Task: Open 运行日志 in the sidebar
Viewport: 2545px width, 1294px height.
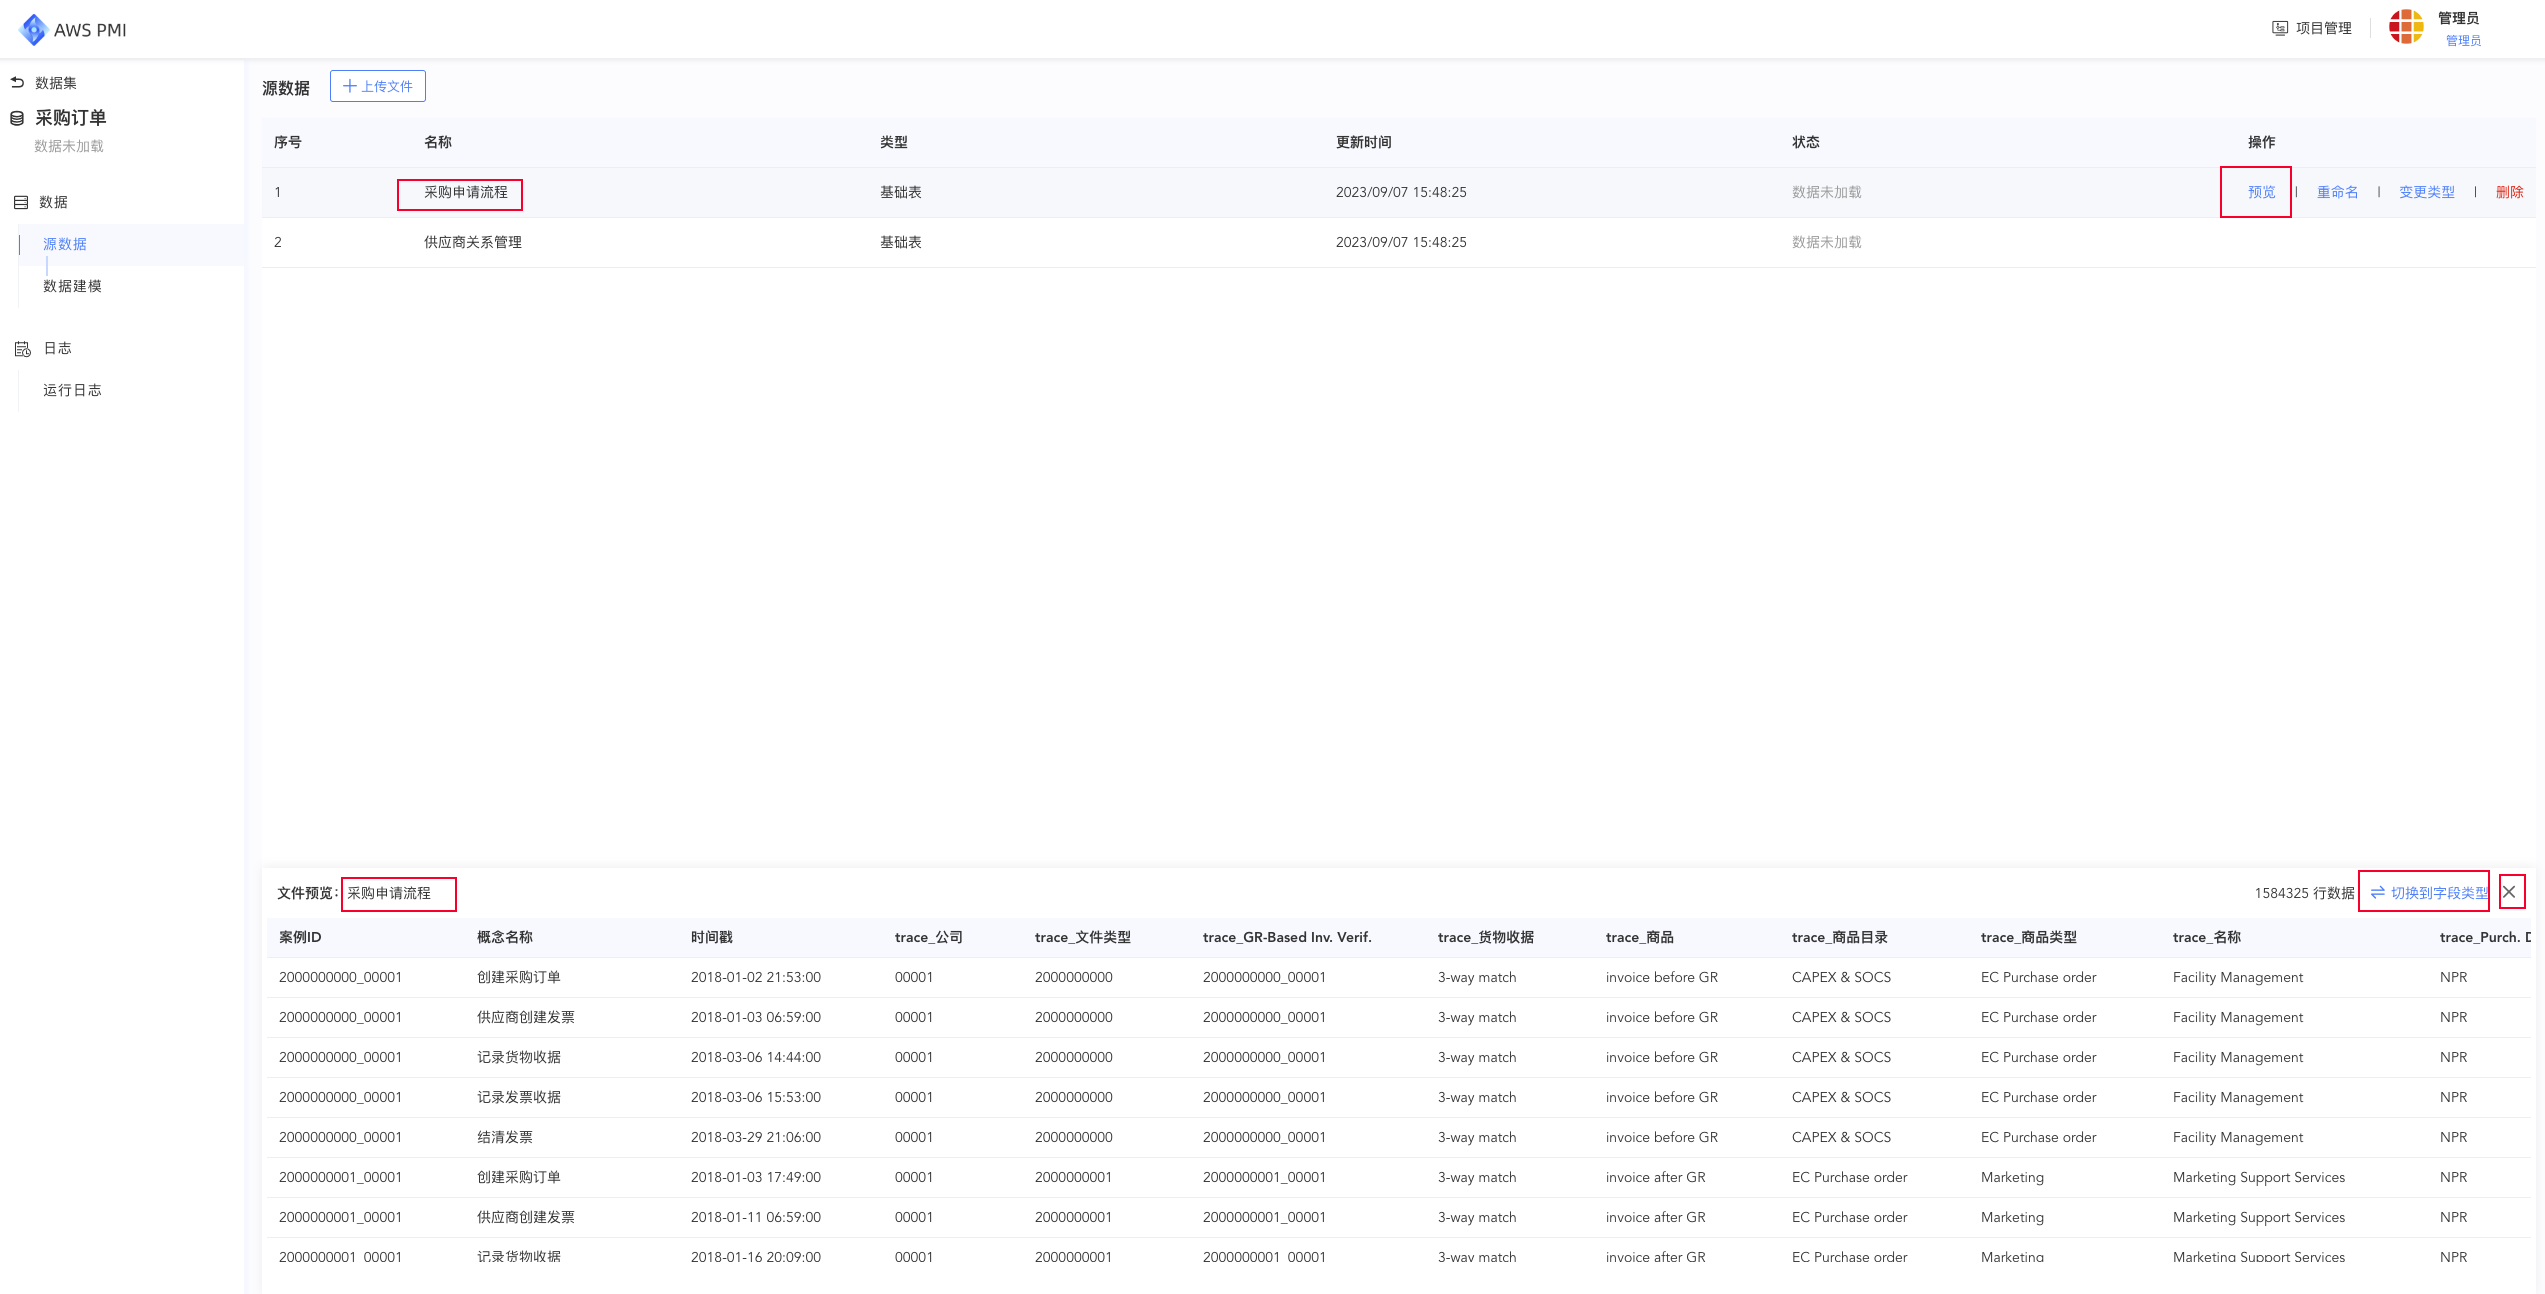Action: [x=72, y=390]
